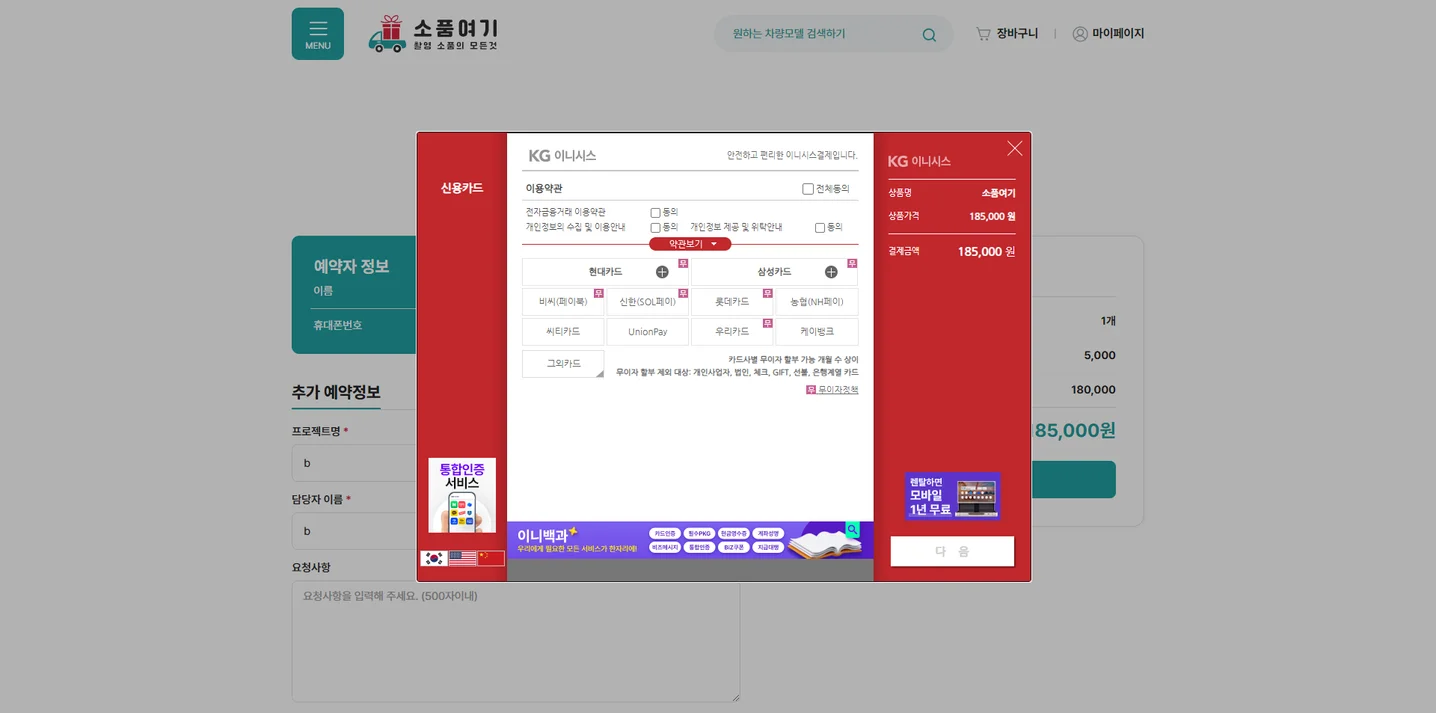
Task: Click the search magnifier icon
Action: 929,35
